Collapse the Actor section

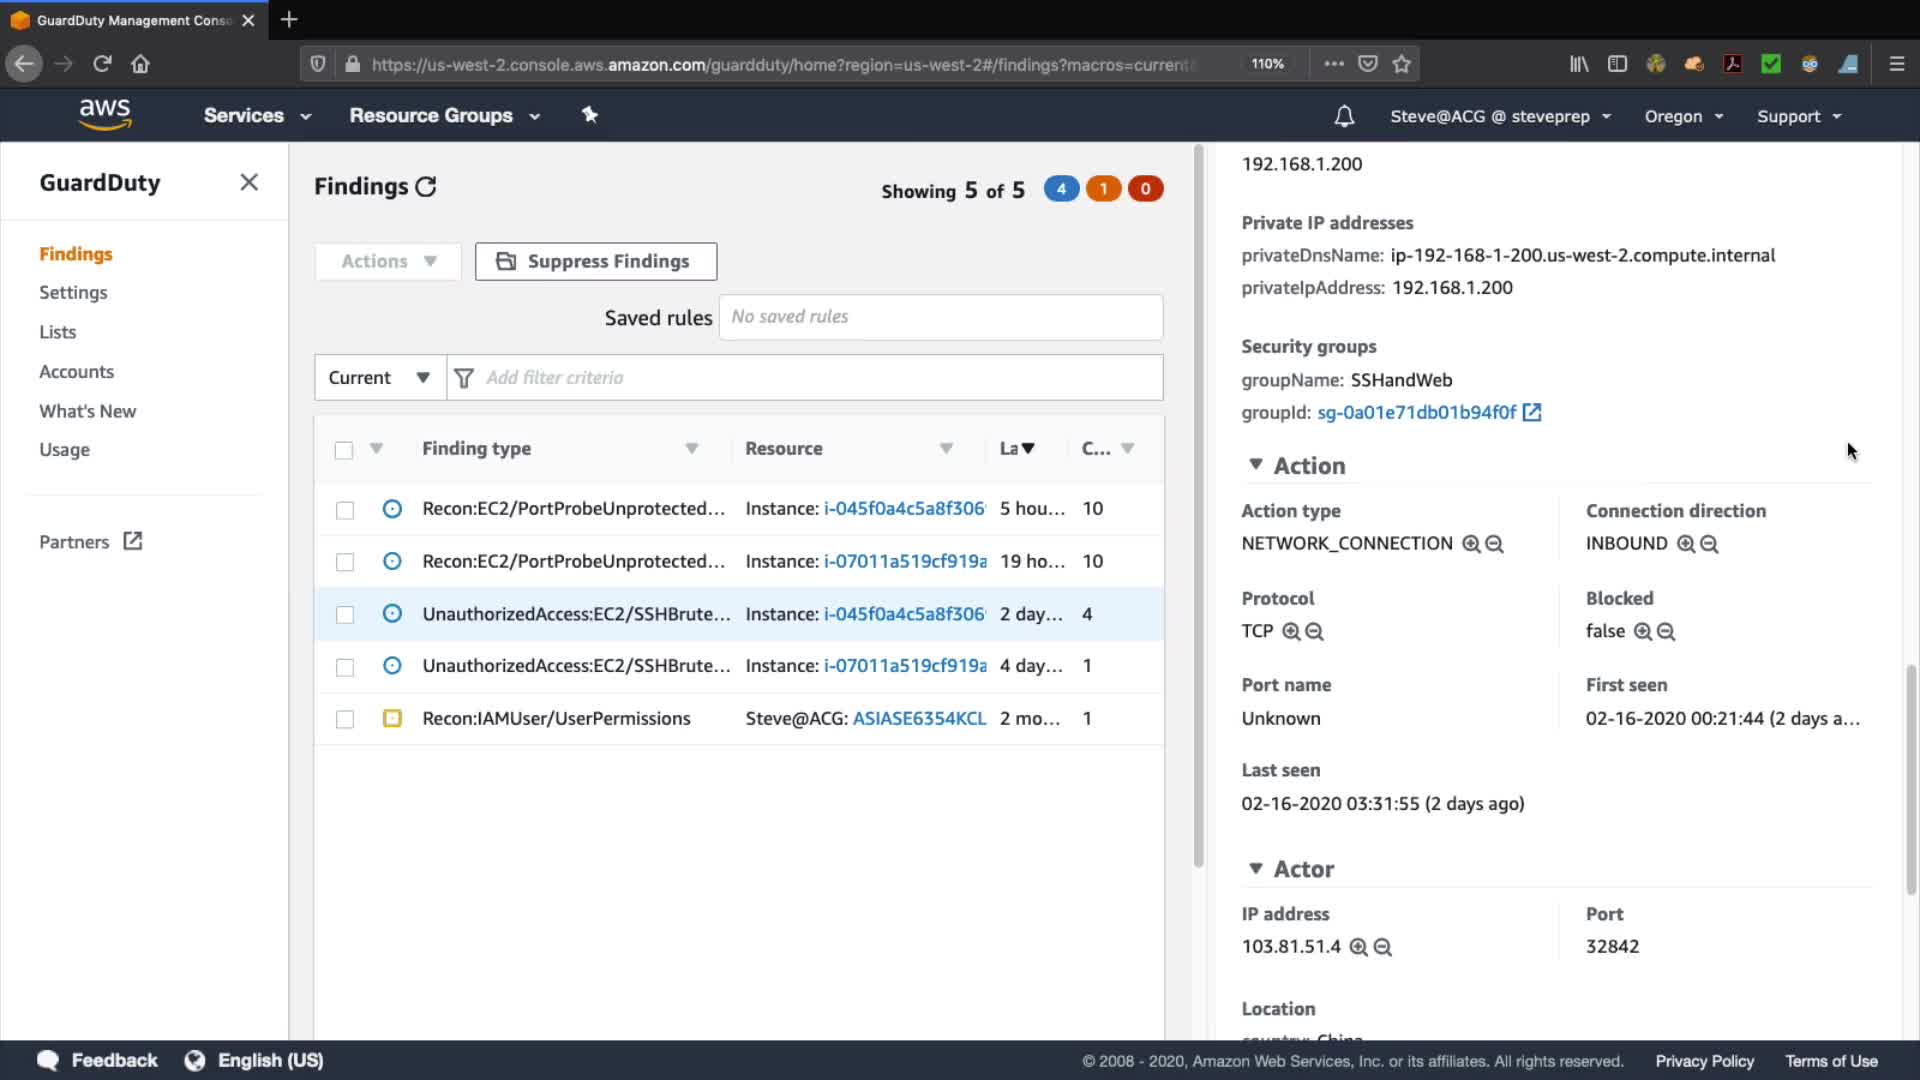[1256, 868]
